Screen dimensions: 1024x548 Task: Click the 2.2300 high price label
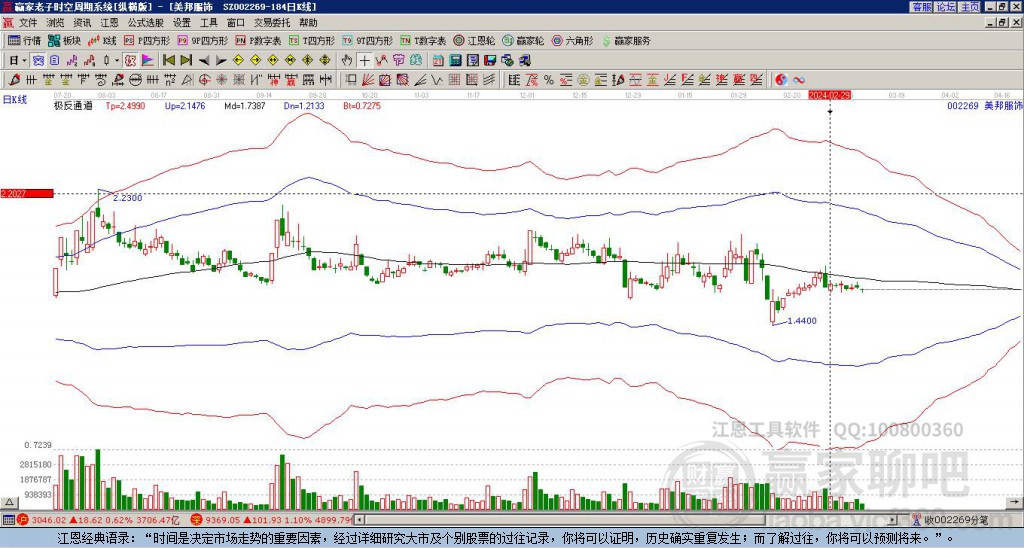[x=127, y=198]
